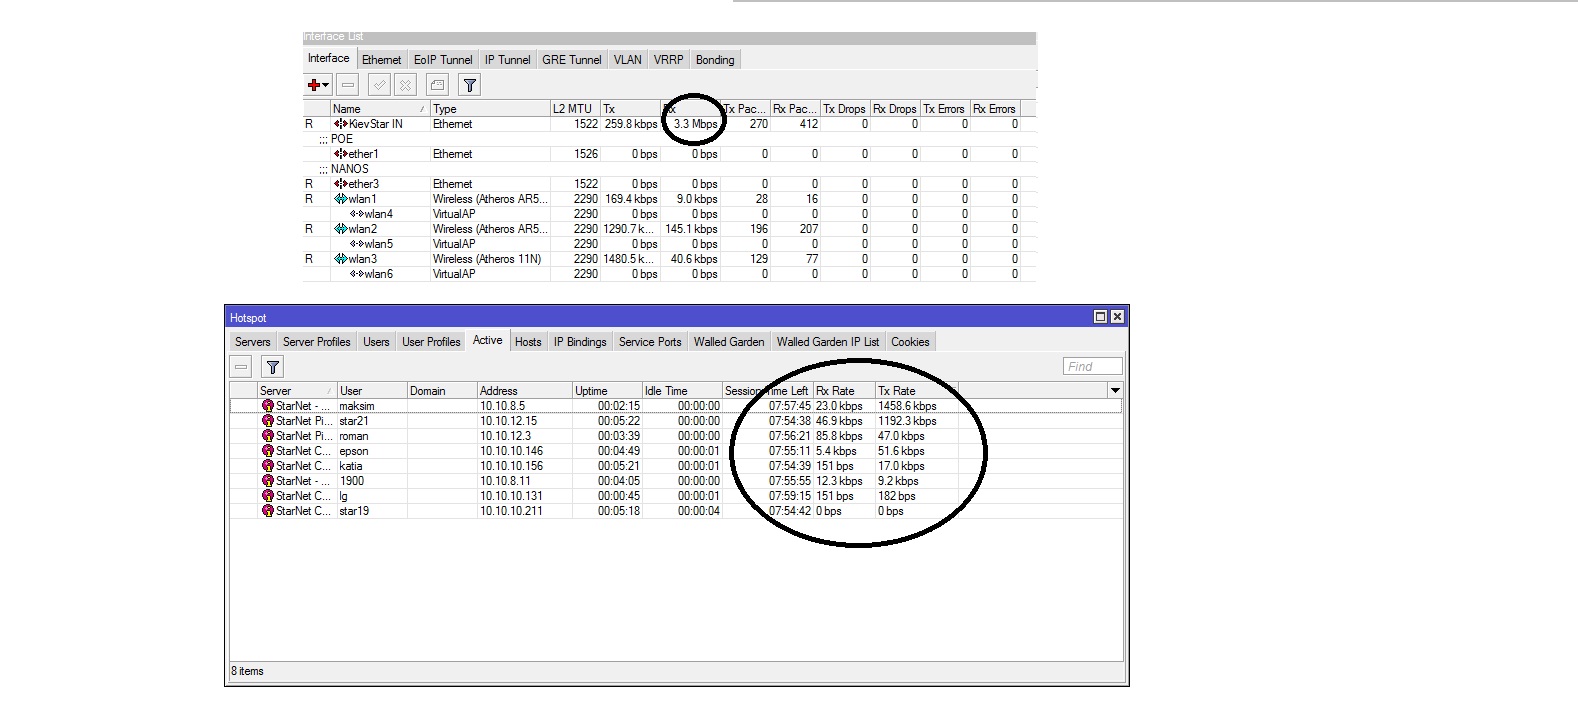Click the Disable cross icon in Interface List
This screenshot has width=1578, height=712.
pyautogui.click(x=405, y=86)
